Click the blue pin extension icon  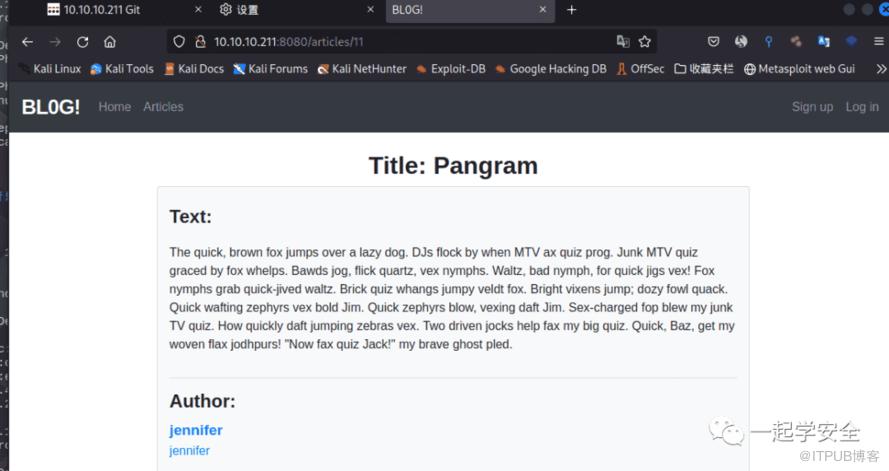coord(768,41)
